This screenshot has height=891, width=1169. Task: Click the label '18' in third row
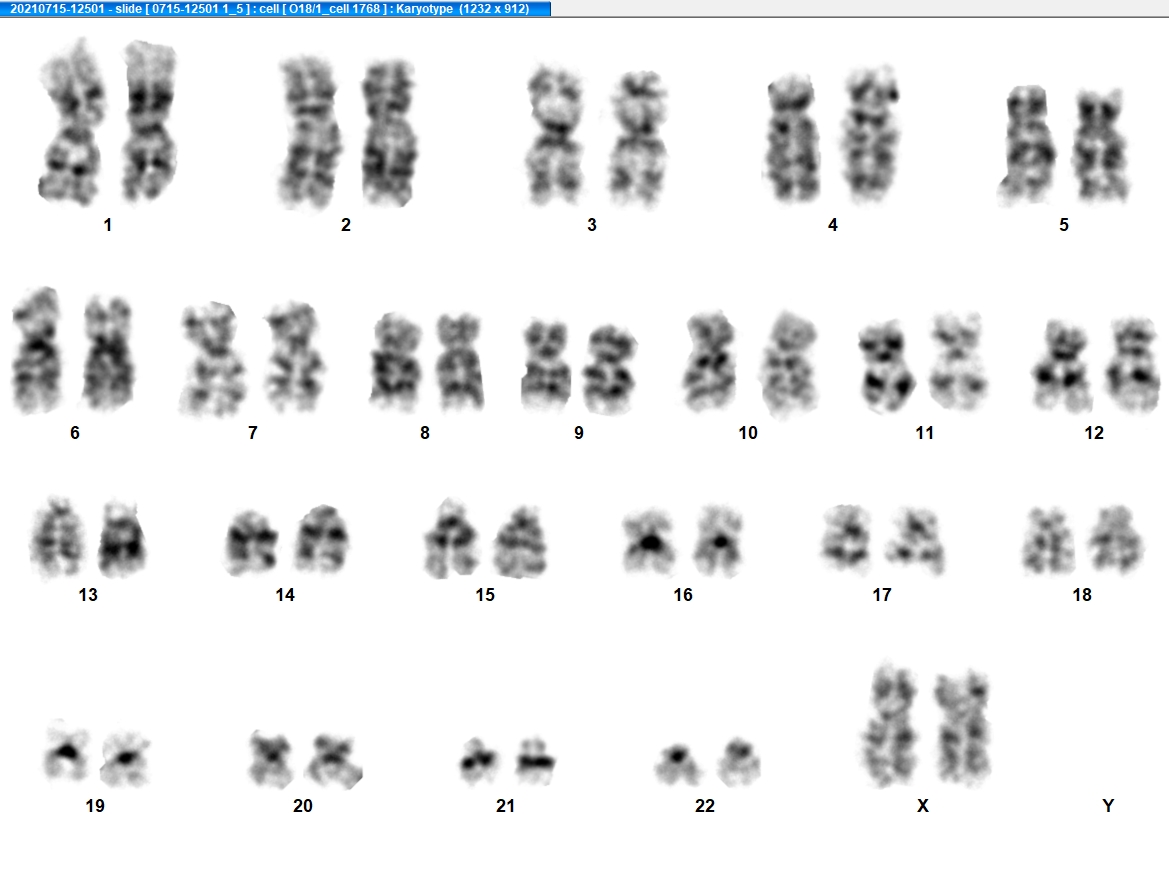(x=1082, y=594)
